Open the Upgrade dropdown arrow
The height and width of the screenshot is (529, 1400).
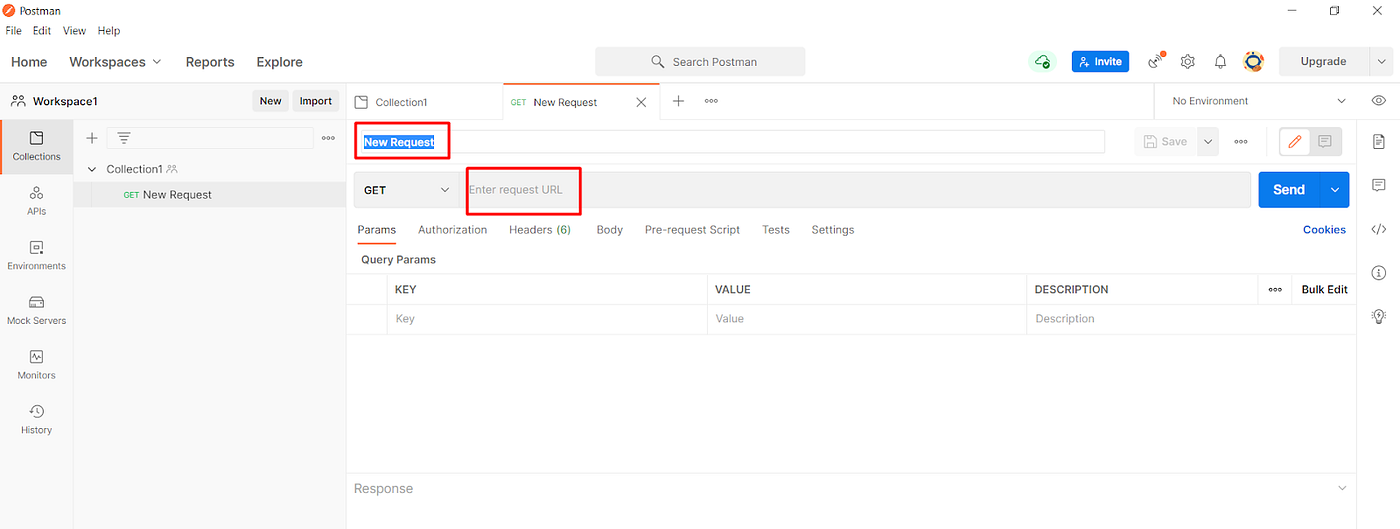[1381, 61]
